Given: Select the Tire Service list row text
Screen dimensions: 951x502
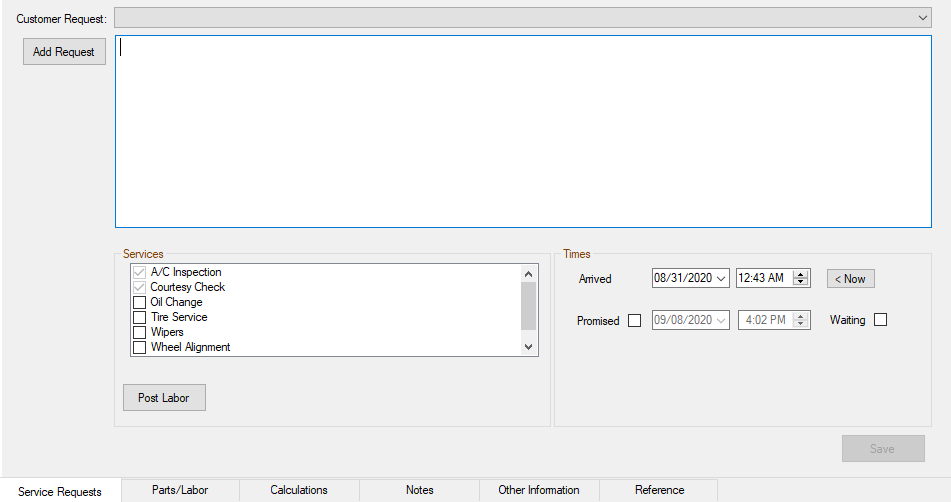Looking at the screenshot, I should pyautogui.click(x=179, y=317).
